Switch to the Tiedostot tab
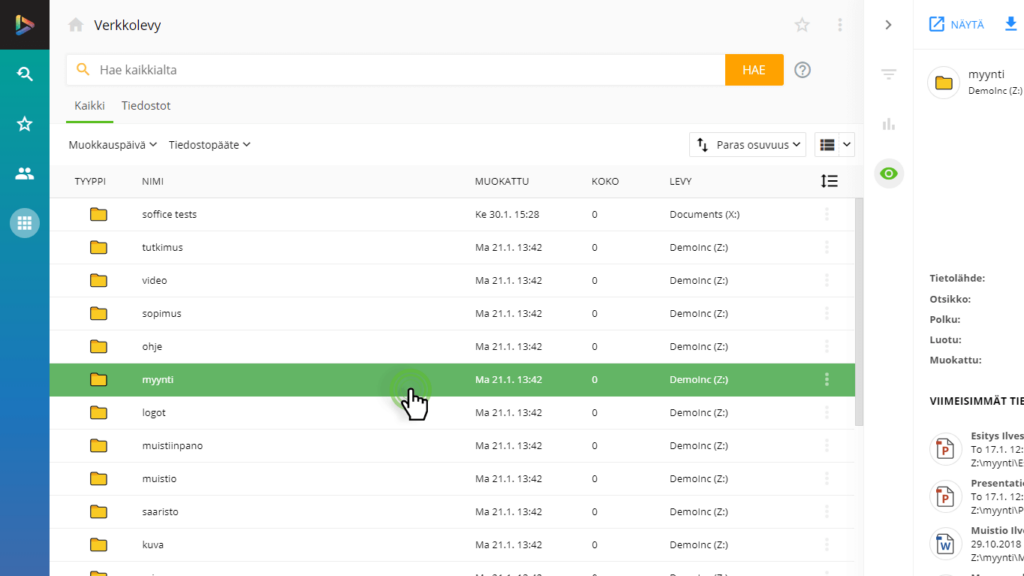Screen dimensions: 1024x576 (x=146, y=105)
